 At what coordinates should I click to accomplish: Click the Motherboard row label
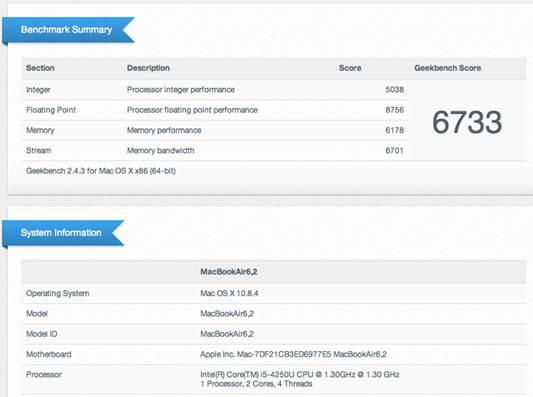pos(49,355)
